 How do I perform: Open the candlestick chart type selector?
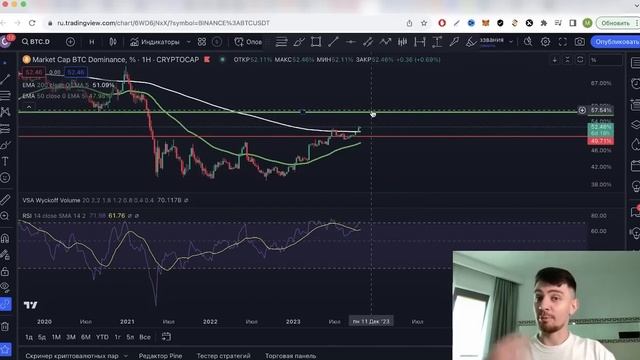[x=113, y=42]
